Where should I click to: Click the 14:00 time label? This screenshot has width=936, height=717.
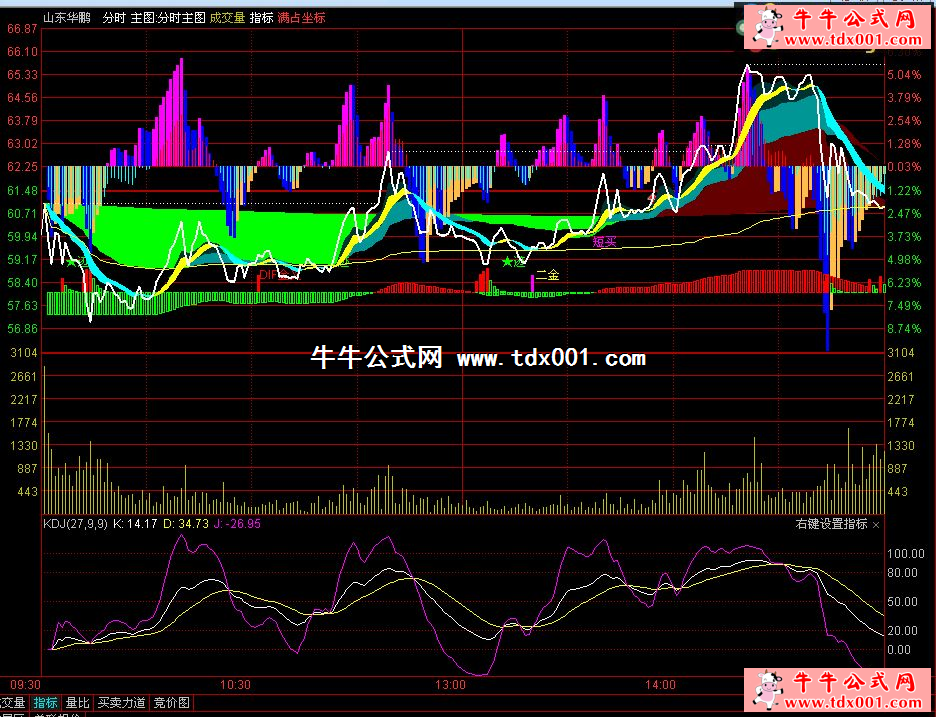[x=660, y=685]
